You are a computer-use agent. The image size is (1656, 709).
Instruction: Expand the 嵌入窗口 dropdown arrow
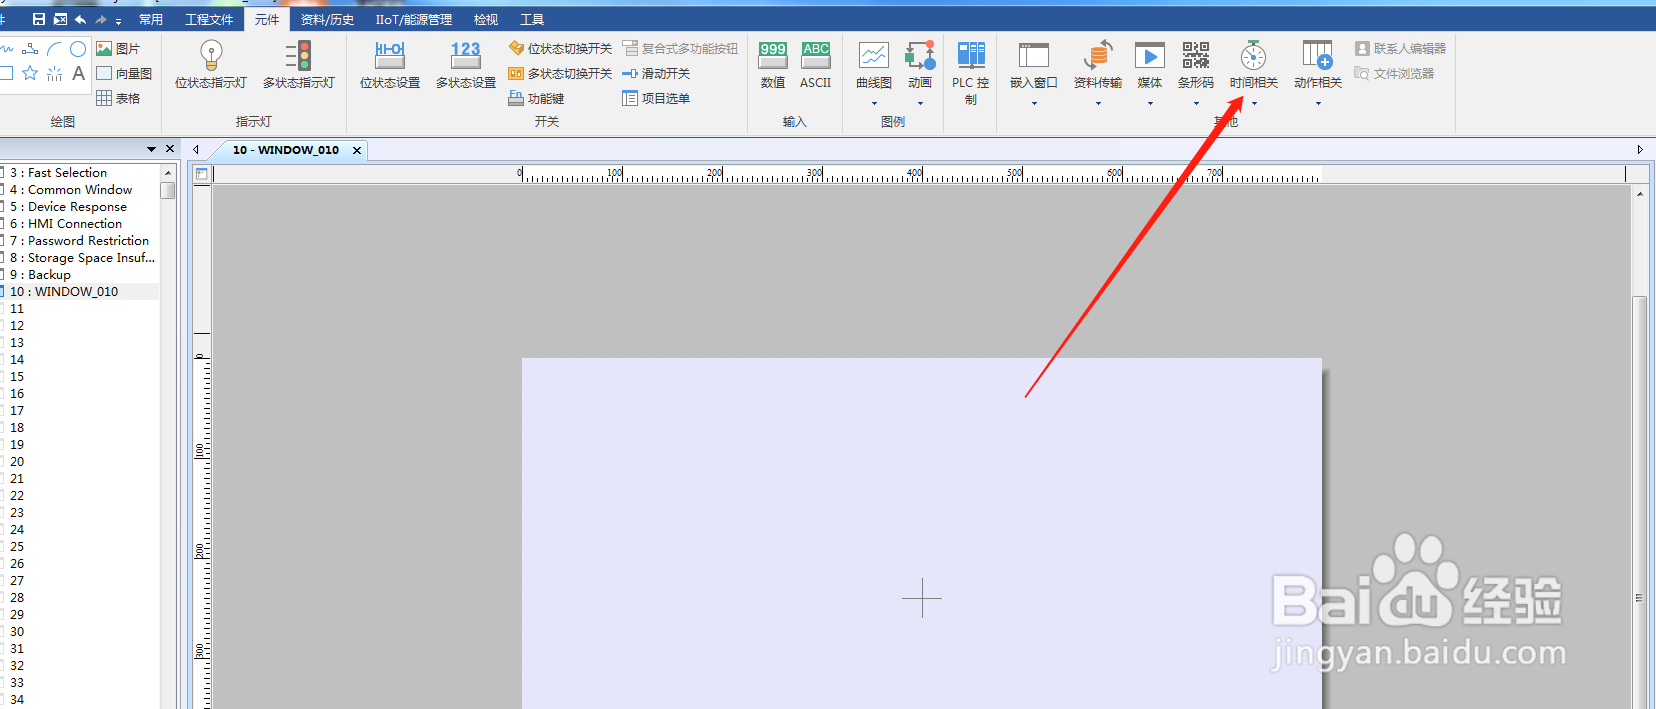[1034, 103]
